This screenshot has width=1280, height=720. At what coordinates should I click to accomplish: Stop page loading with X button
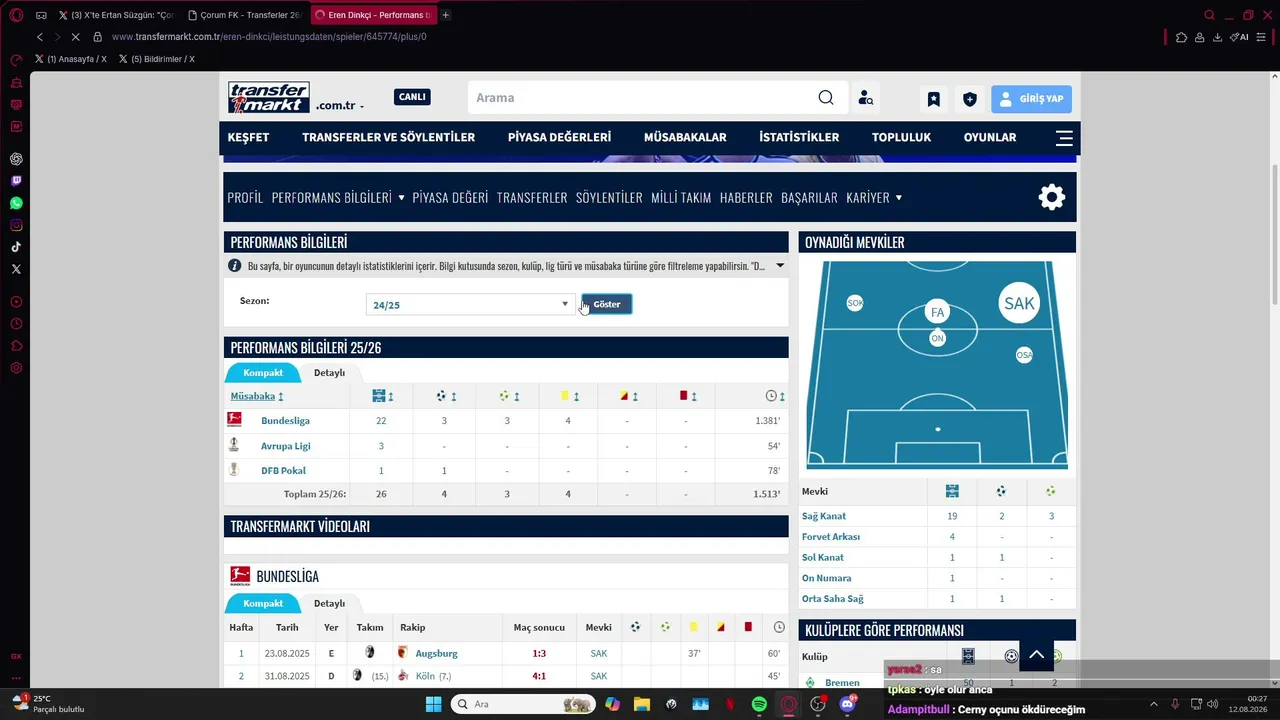pyautogui.click(x=76, y=37)
